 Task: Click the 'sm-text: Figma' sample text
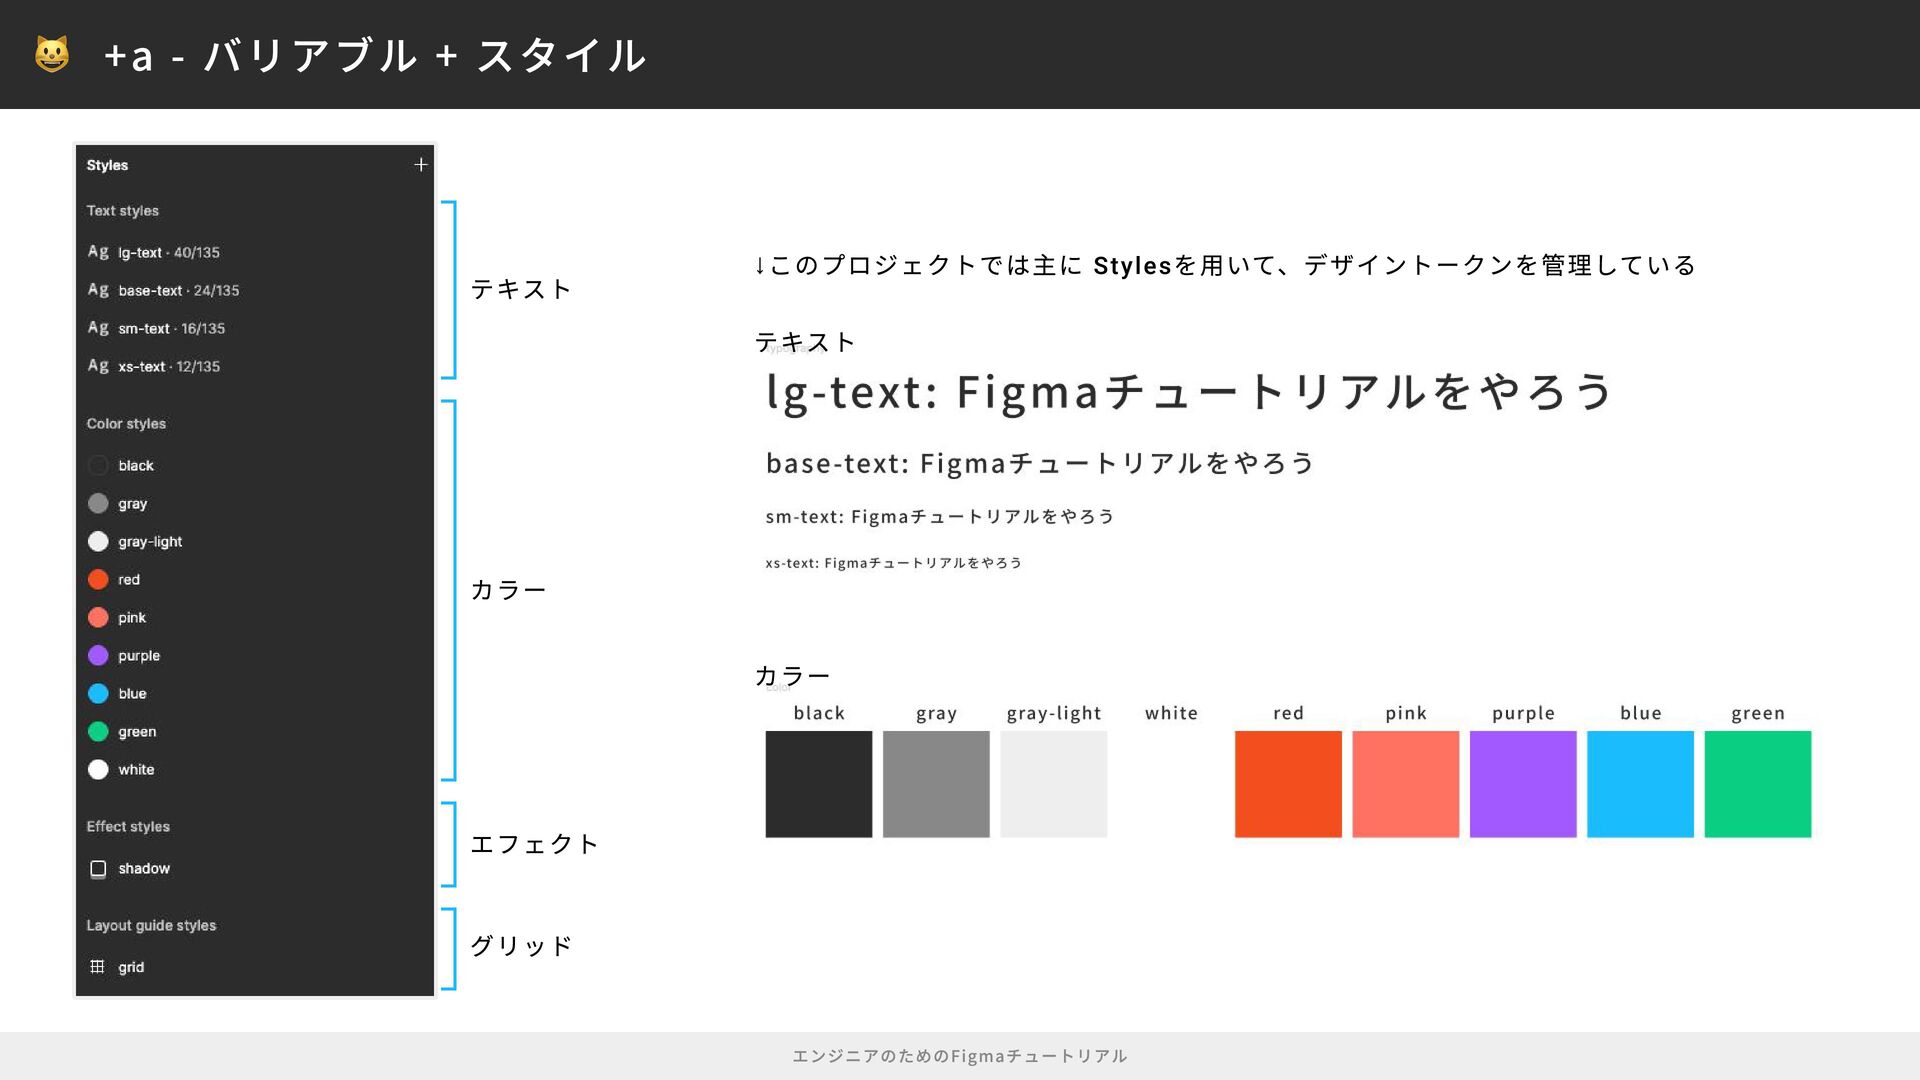pos(939,517)
